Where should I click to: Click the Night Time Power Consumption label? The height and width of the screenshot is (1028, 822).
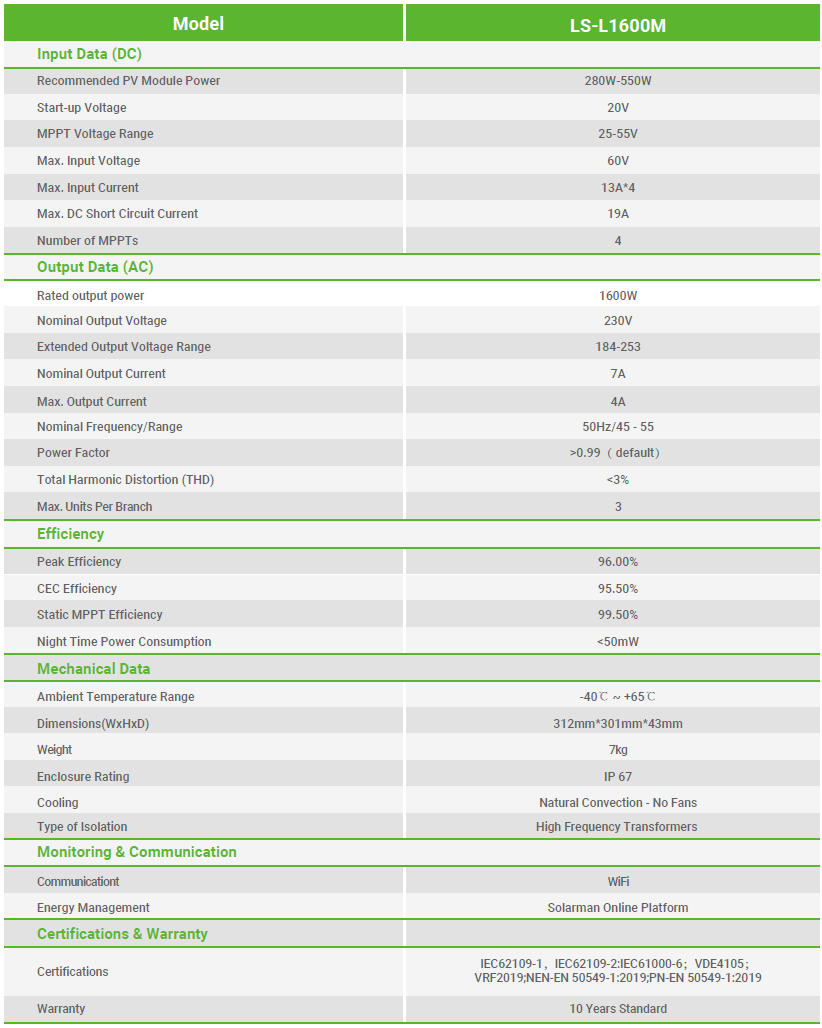tap(124, 642)
